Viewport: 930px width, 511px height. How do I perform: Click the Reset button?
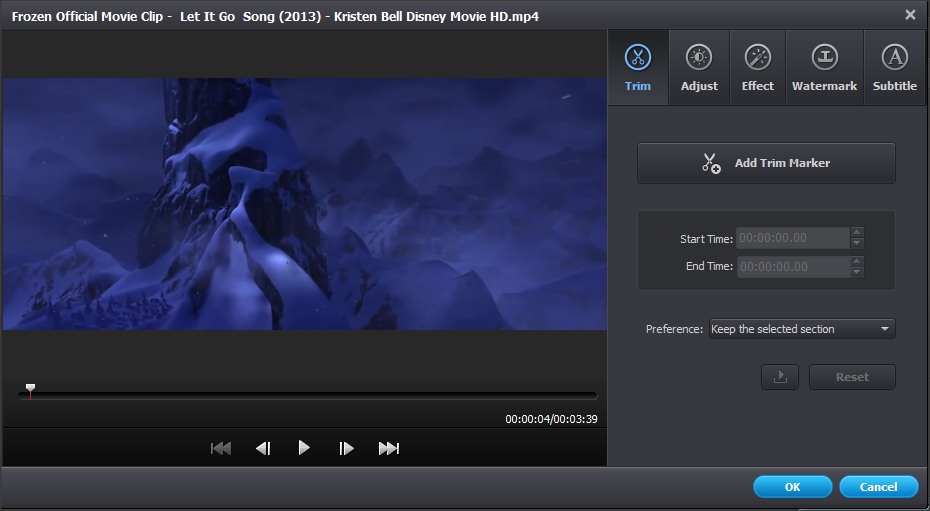[x=852, y=377]
